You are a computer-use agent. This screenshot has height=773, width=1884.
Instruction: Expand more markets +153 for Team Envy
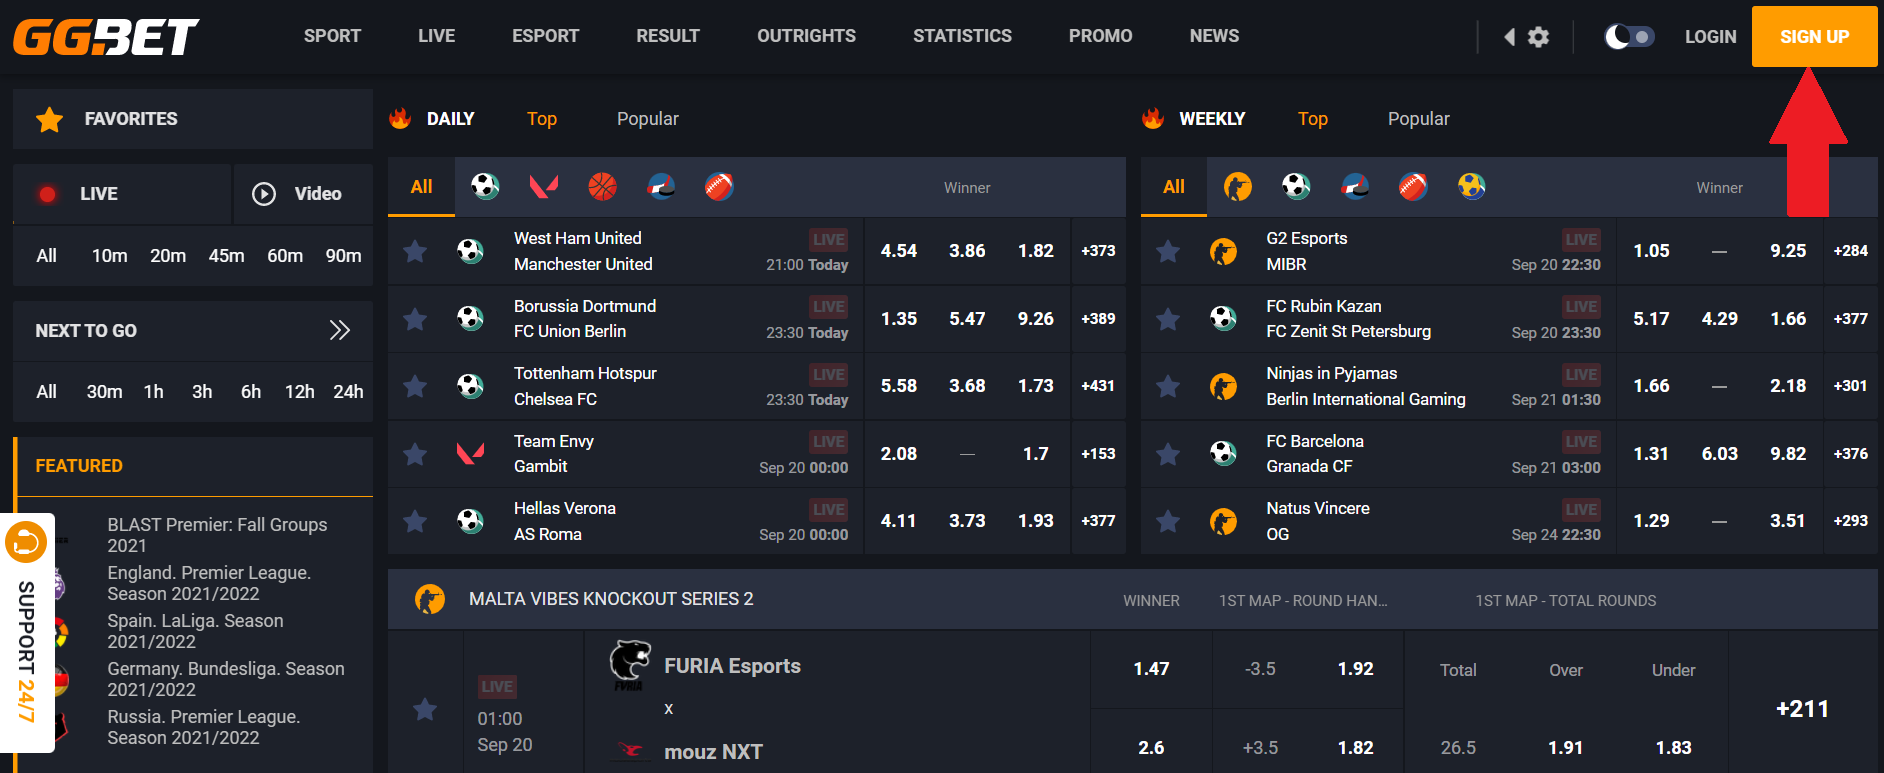click(x=1098, y=454)
